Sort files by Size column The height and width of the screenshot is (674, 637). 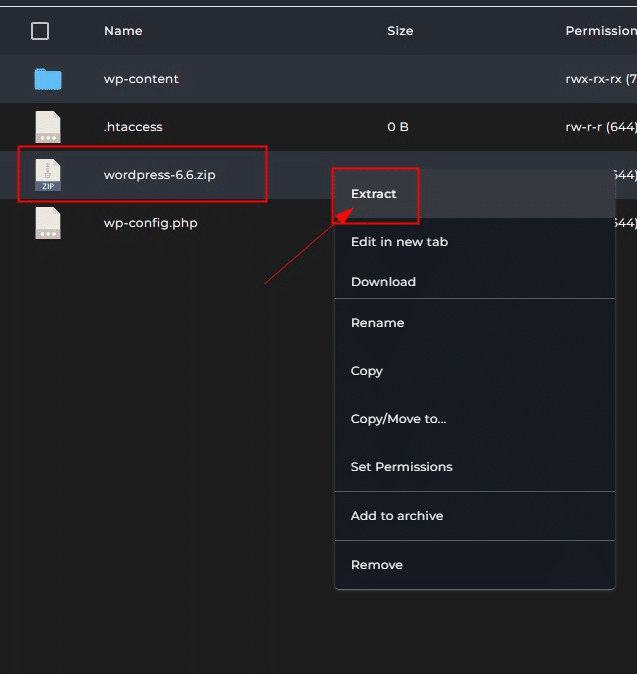[x=400, y=31]
